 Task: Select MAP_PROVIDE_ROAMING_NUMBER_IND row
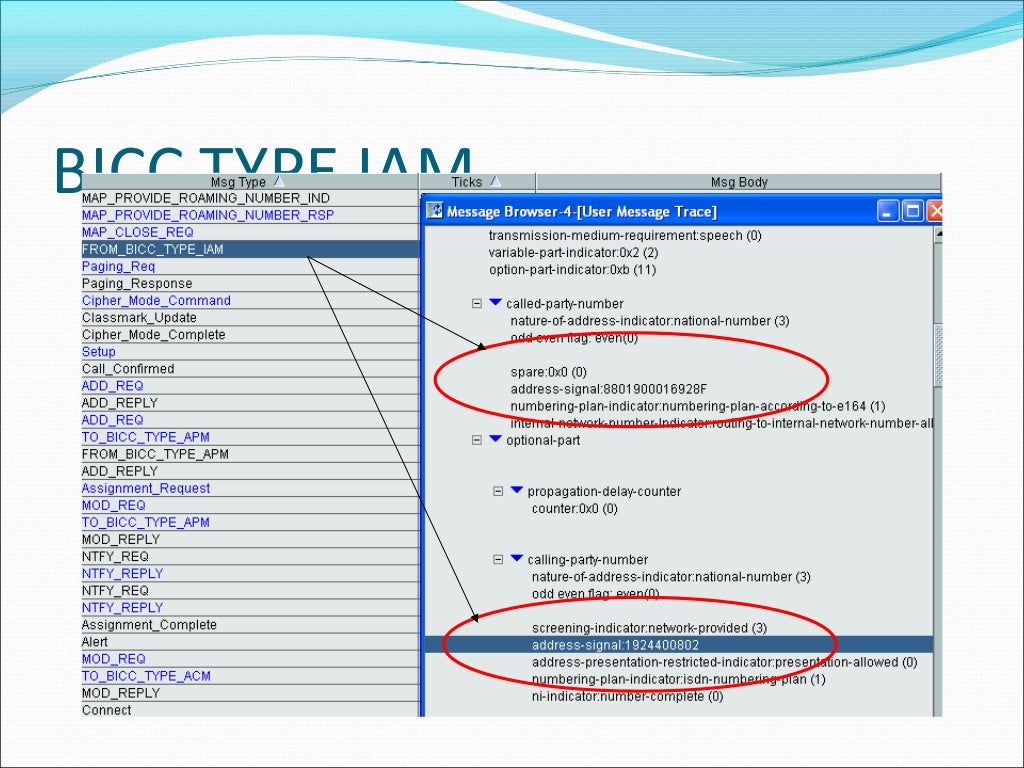click(x=249, y=198)
